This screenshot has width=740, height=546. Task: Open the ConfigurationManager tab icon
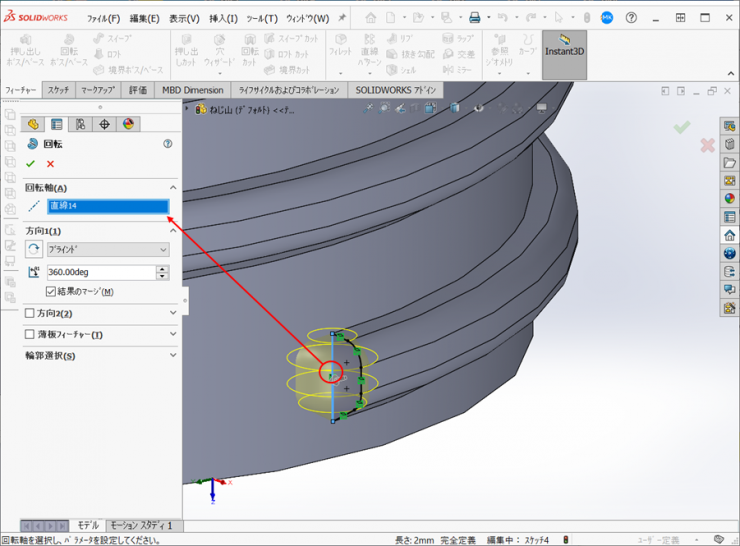coord(80,124)
